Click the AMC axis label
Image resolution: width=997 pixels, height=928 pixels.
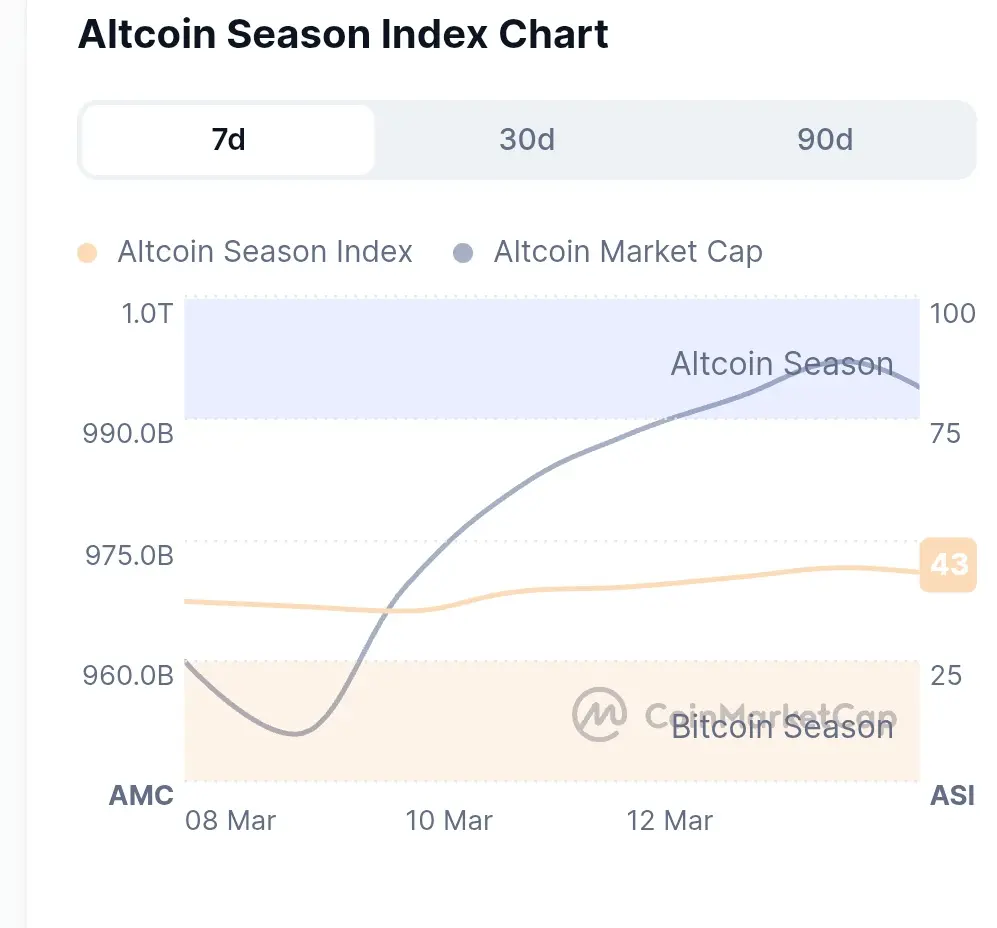point(141,796)
